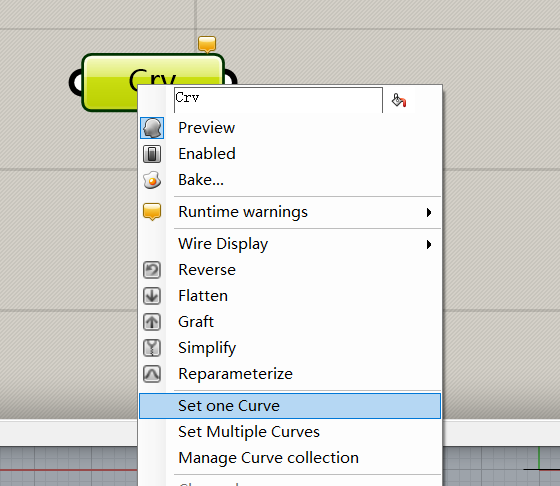
Task: Expand the Runtime warnings submenu arrow
Action: 429,212
